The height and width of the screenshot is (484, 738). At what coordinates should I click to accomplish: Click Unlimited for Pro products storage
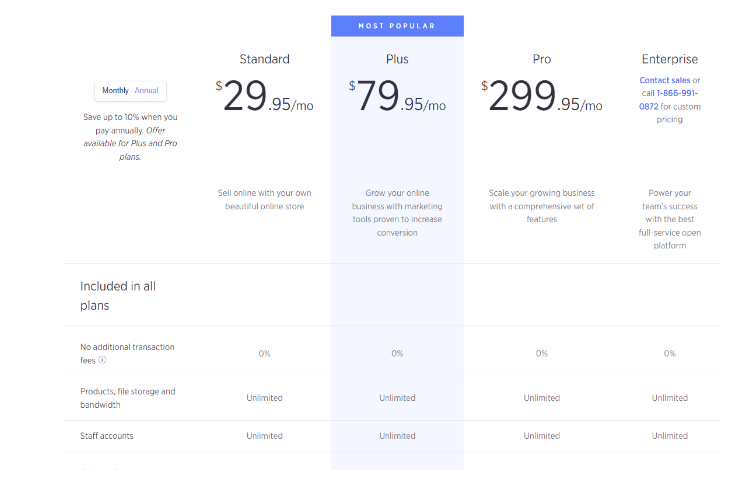pos(542,398)
